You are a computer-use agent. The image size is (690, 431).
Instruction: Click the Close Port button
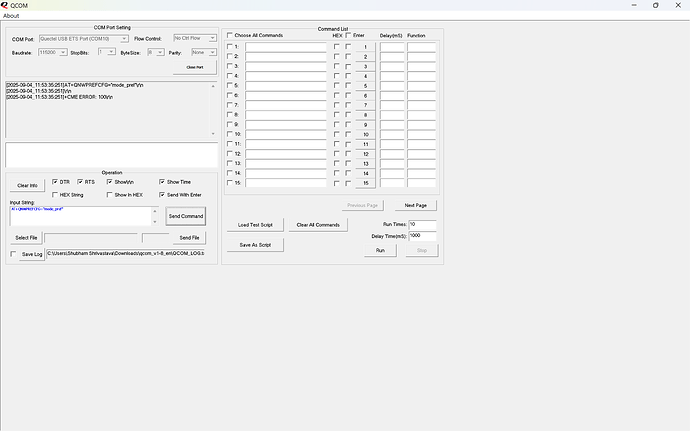tap(195, 67)
